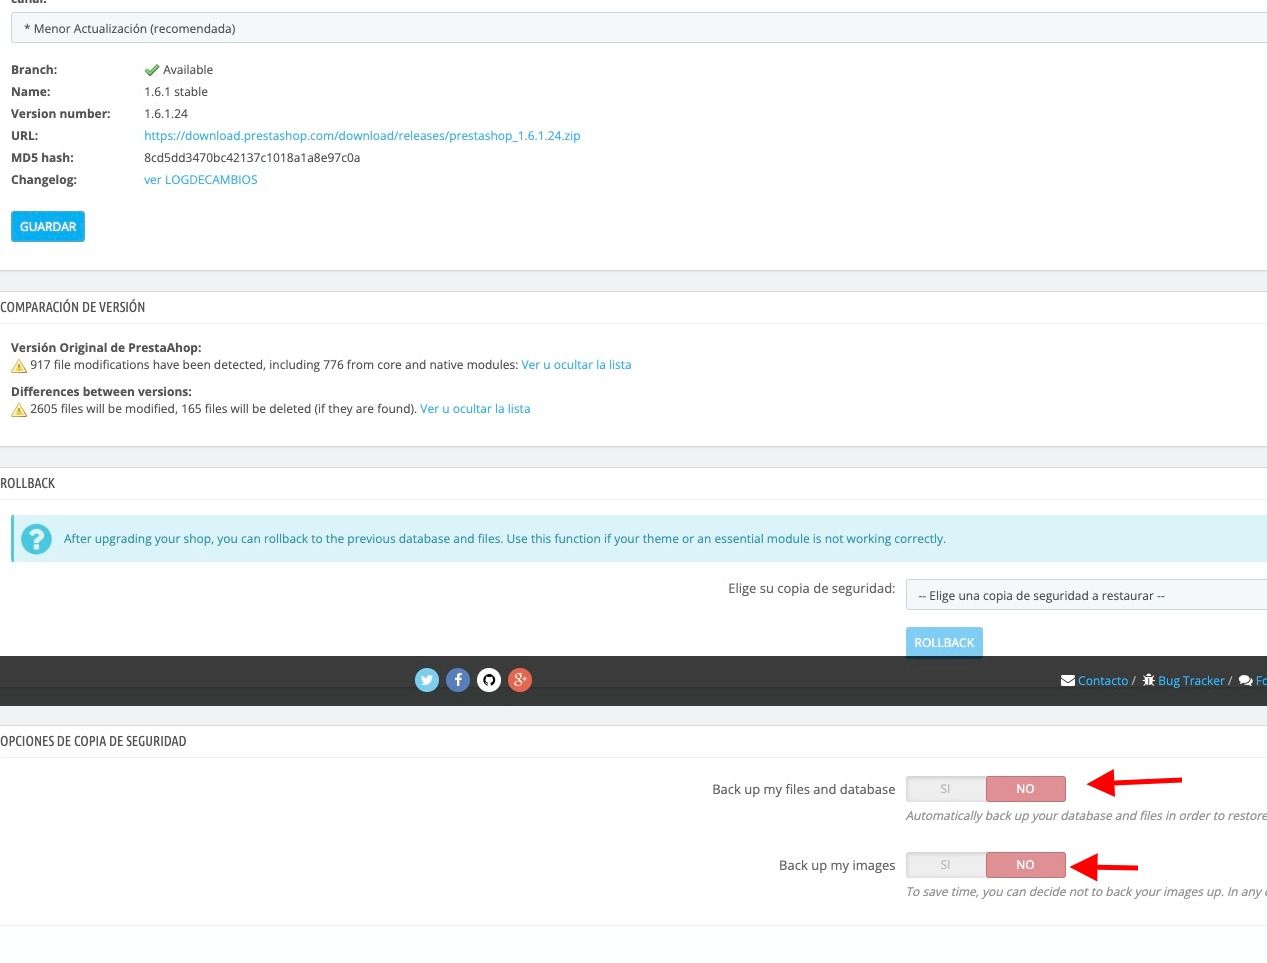The height and width of the screenshot is (963, 1267).
Task: Open the Menor Actualización channel dropdown
Action: coord(639,28)
